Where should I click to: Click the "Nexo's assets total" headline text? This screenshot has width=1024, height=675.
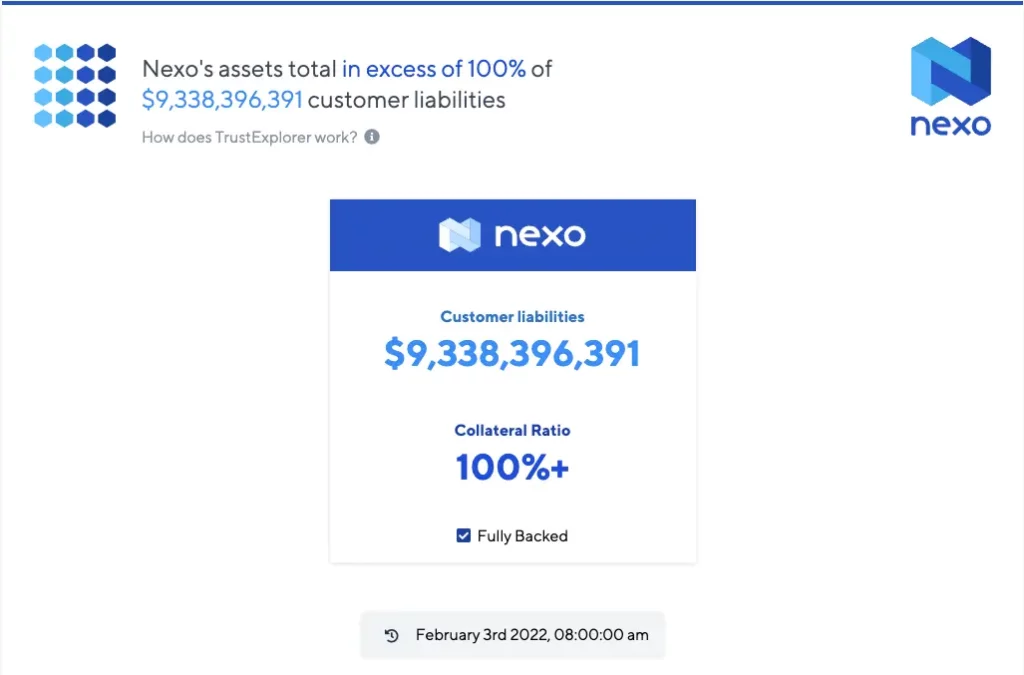(x=239, y=69)
